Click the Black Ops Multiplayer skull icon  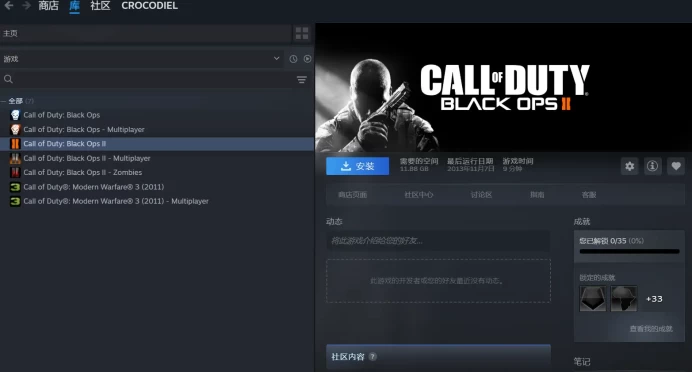tap(15, 129)
